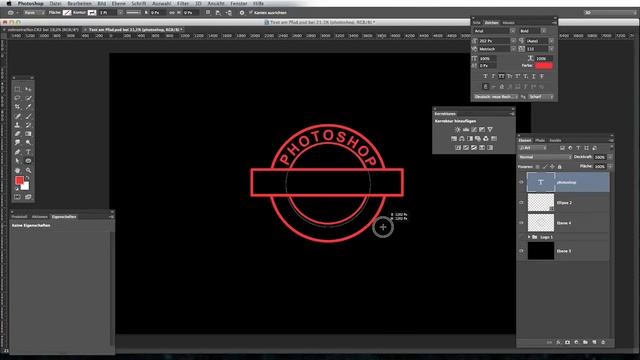Viewport: 640px width, 360px height.
Task: Delete layer with the trash icon
Action: tap(603, 342)
